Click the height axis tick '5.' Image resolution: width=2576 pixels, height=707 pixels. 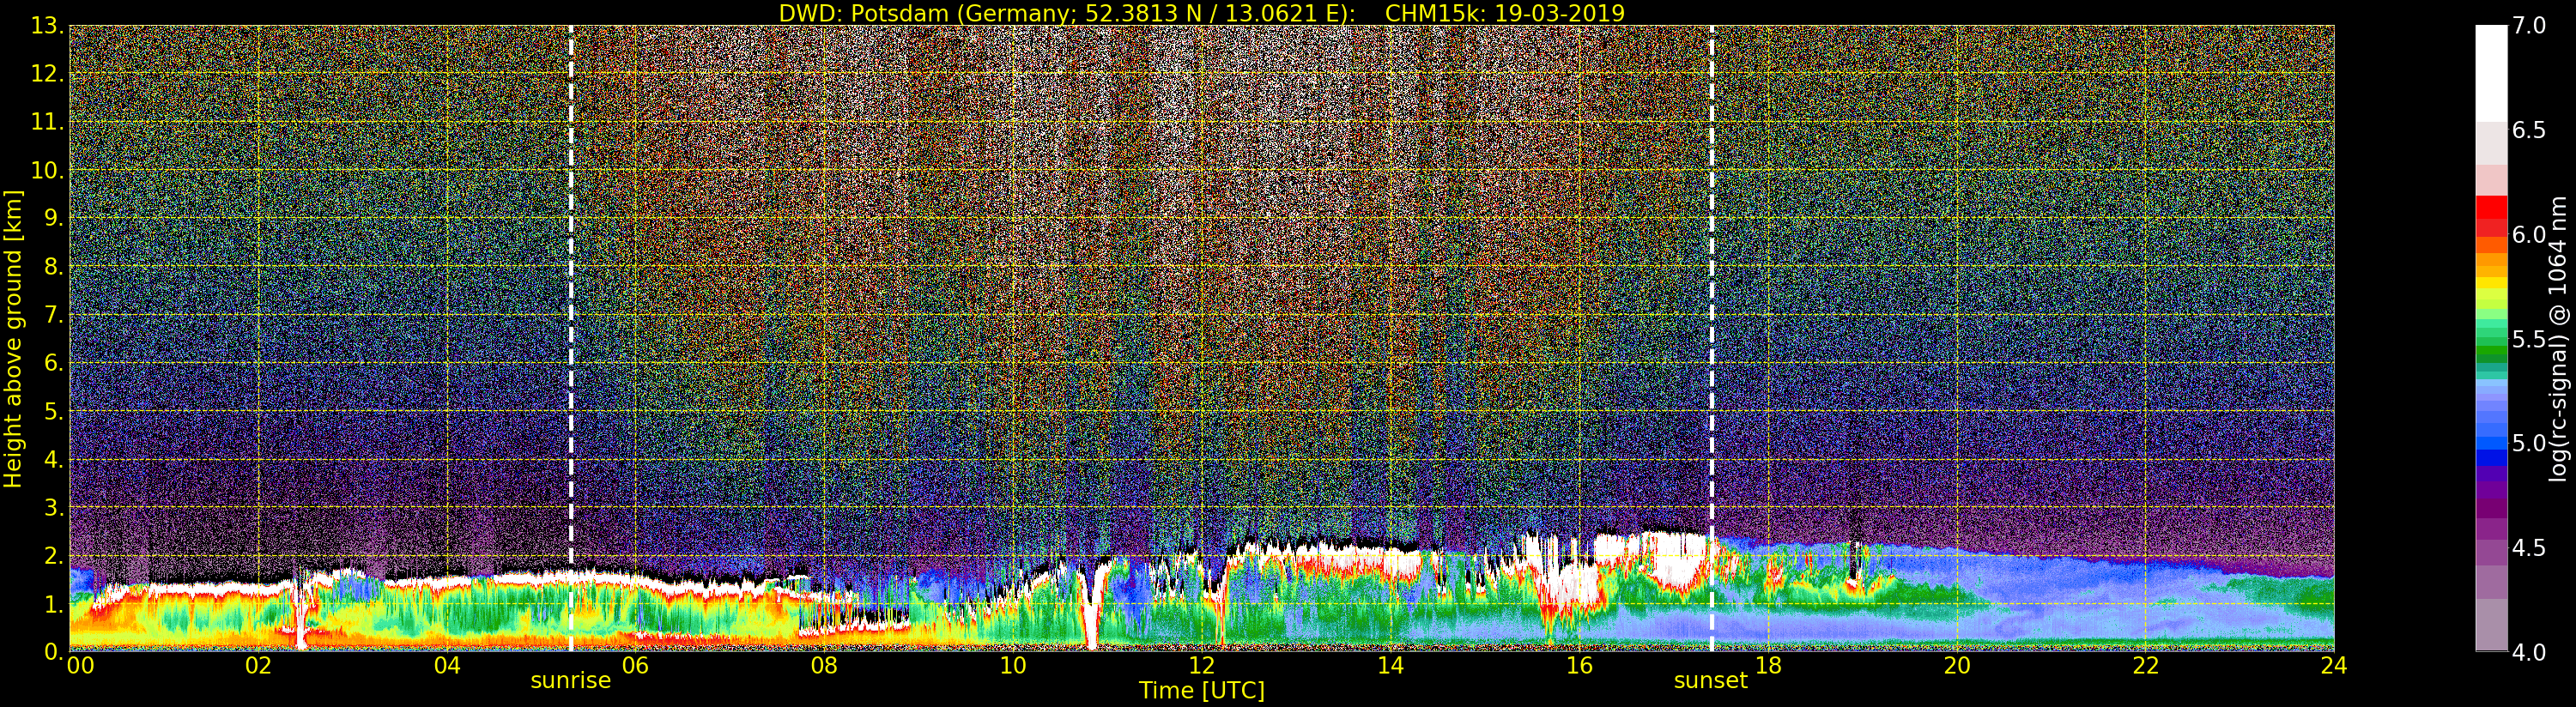pos(54,411)
